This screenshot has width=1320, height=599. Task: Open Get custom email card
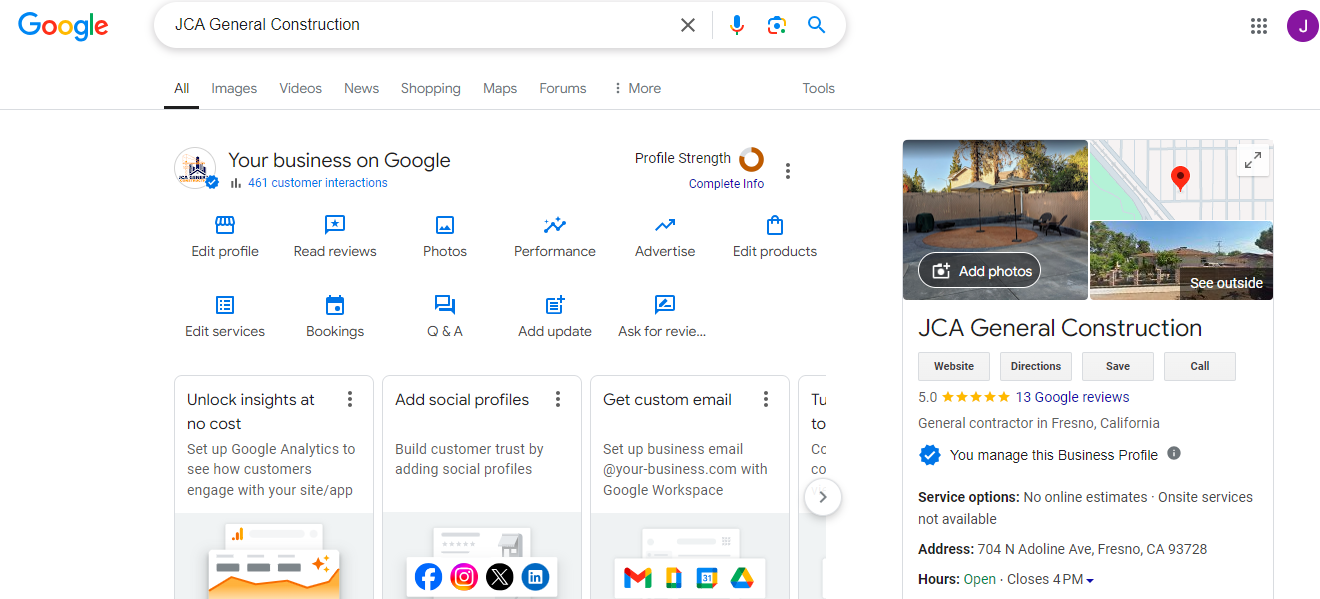[690, 487]
